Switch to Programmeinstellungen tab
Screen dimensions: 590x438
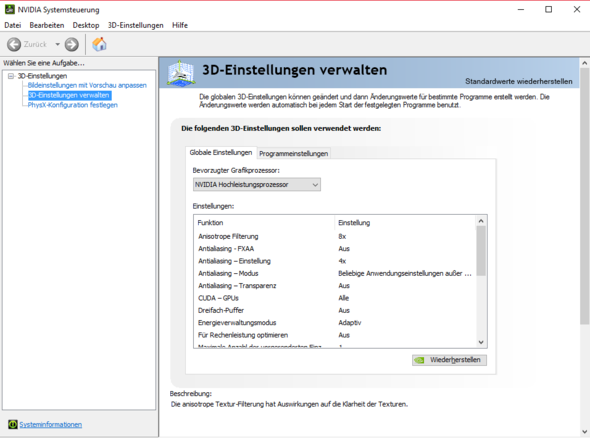click(x=293, y=154)
